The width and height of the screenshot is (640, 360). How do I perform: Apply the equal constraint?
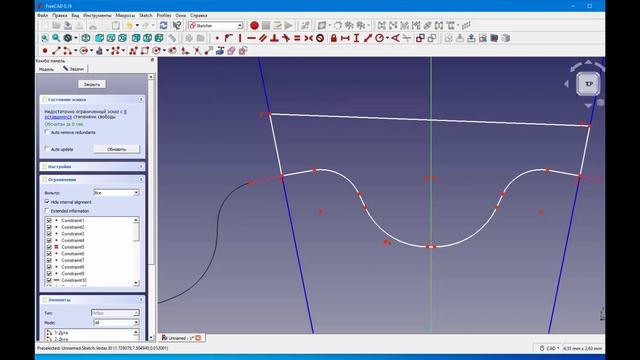pyautogui.click(x=297, y=38)
